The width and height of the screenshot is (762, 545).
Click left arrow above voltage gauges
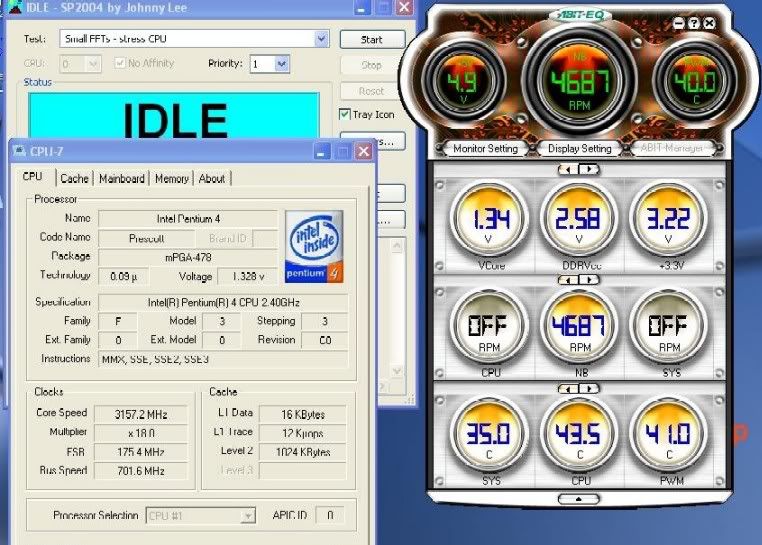568,169
